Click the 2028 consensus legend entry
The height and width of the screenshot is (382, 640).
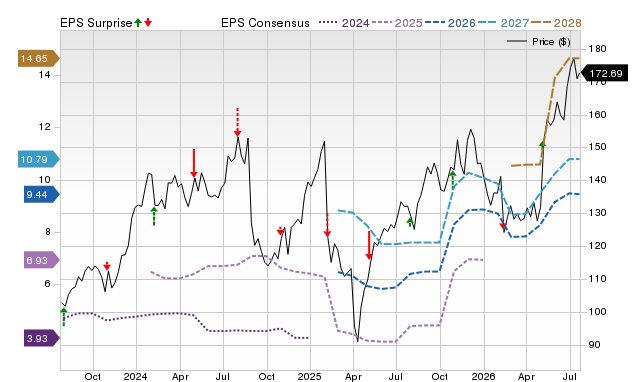coord(556,23)
